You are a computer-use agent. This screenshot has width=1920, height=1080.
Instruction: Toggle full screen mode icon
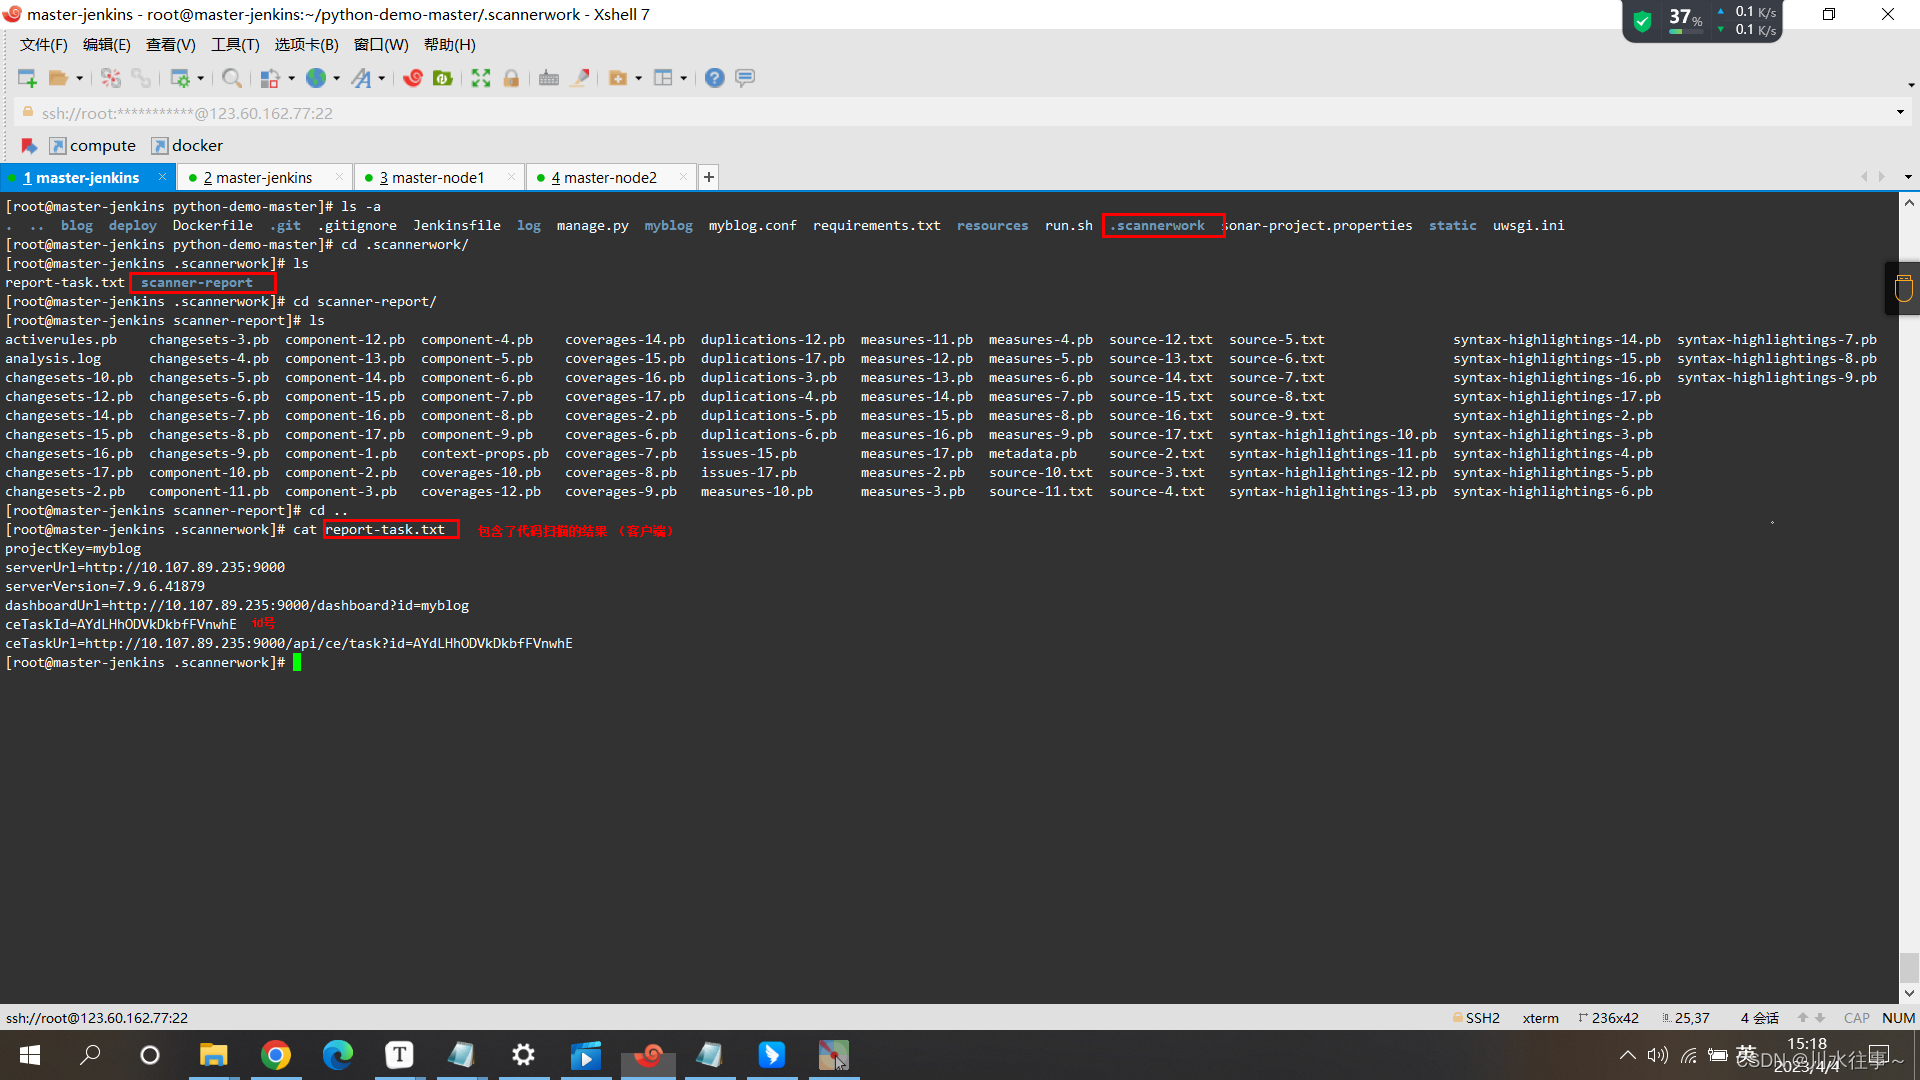coord(481,78)
